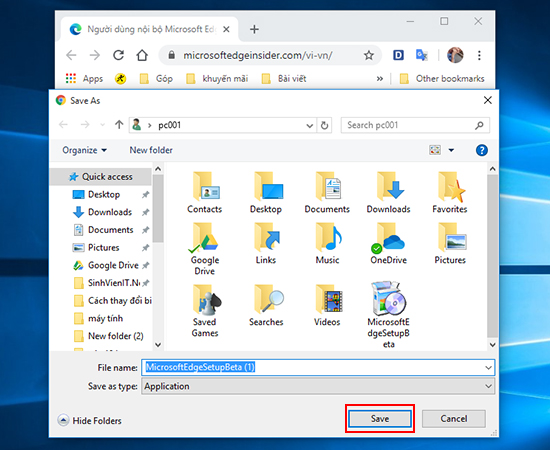Open the Documents folder in file list
Image resolution: width=550 pixels, height=450 pixels.
coord(327,193)
